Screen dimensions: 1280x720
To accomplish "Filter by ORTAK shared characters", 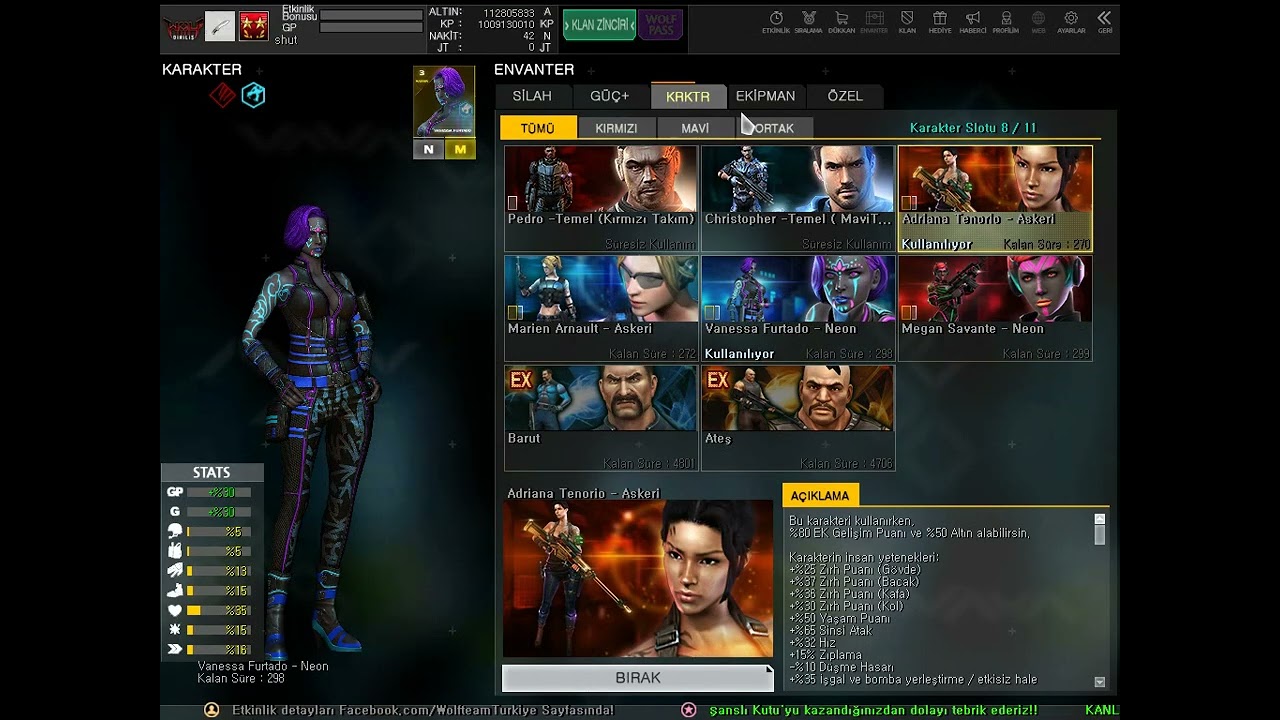I will [774, 128].
